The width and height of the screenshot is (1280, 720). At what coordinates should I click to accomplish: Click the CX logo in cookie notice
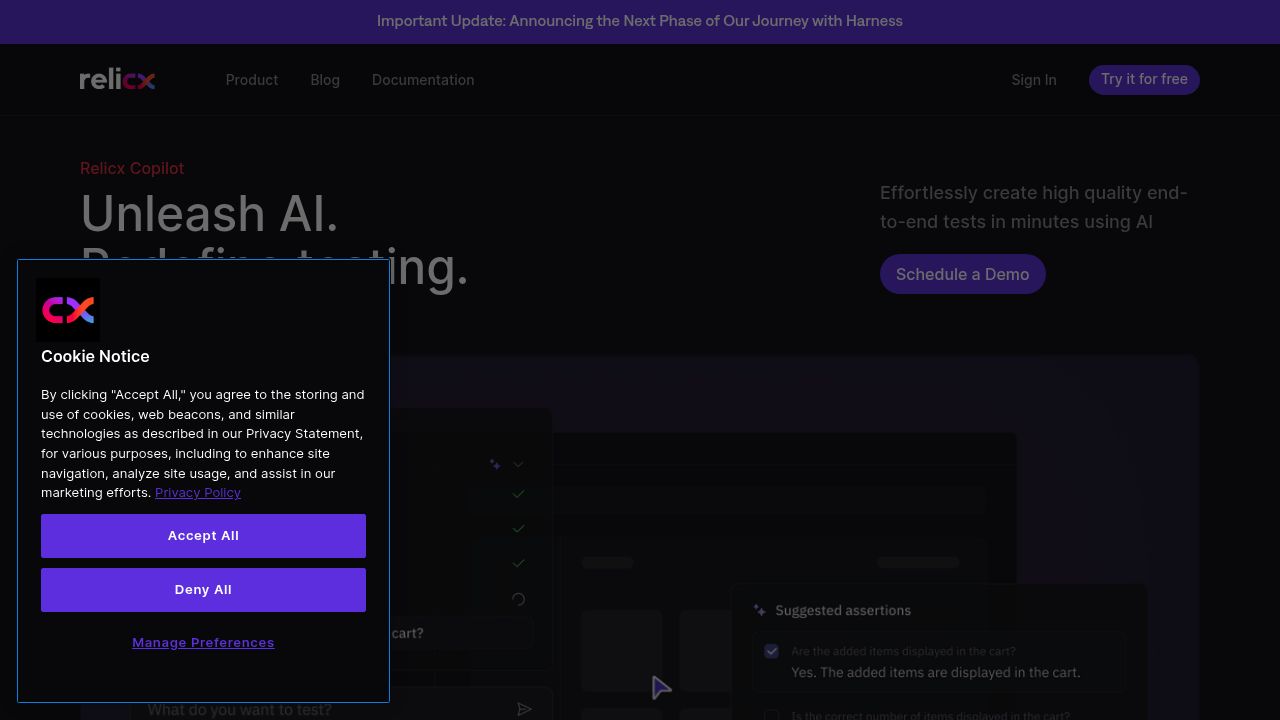click(68, 310)
